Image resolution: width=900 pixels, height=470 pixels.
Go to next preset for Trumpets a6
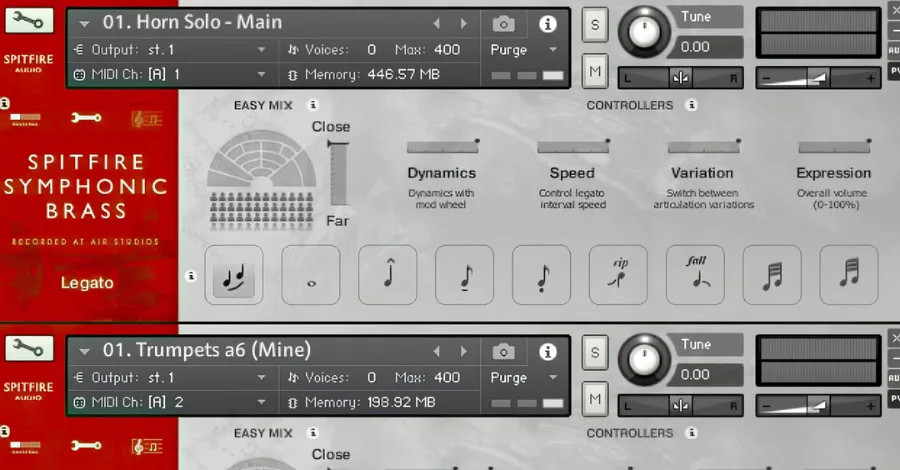pos(463,351)
